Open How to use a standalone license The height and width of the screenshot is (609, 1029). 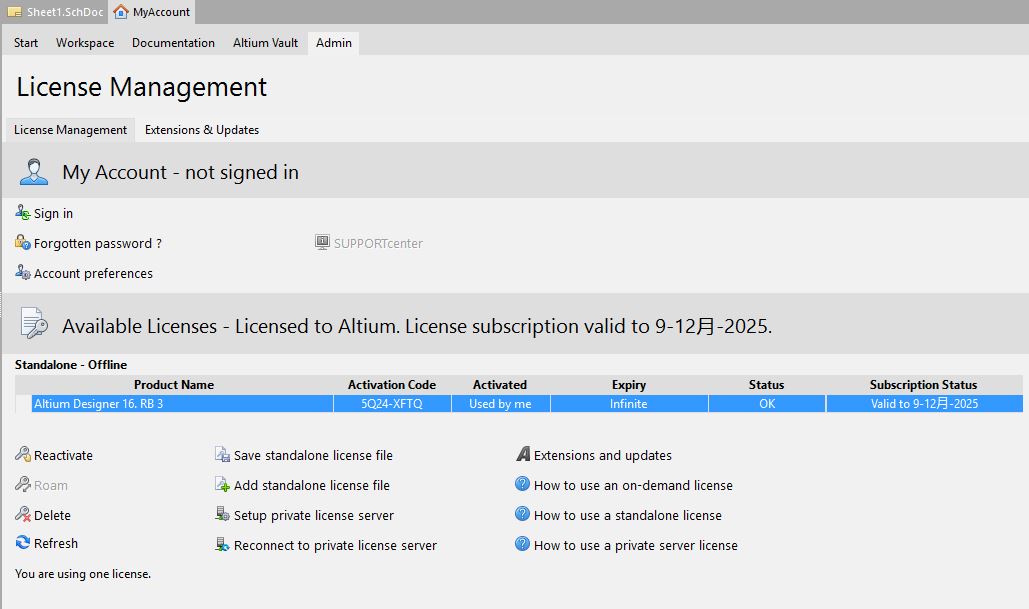(627, 516)
